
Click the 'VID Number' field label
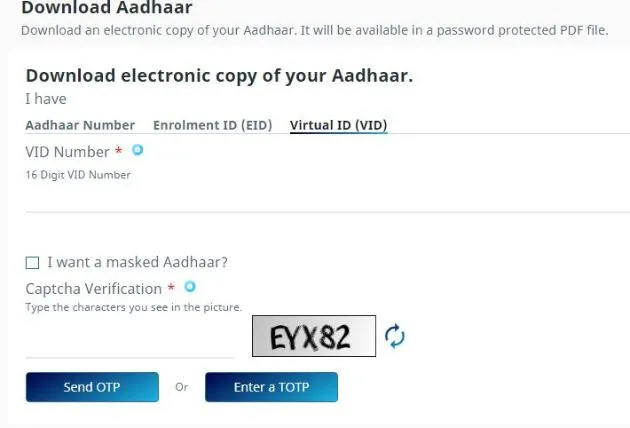(x=67, y=152)
